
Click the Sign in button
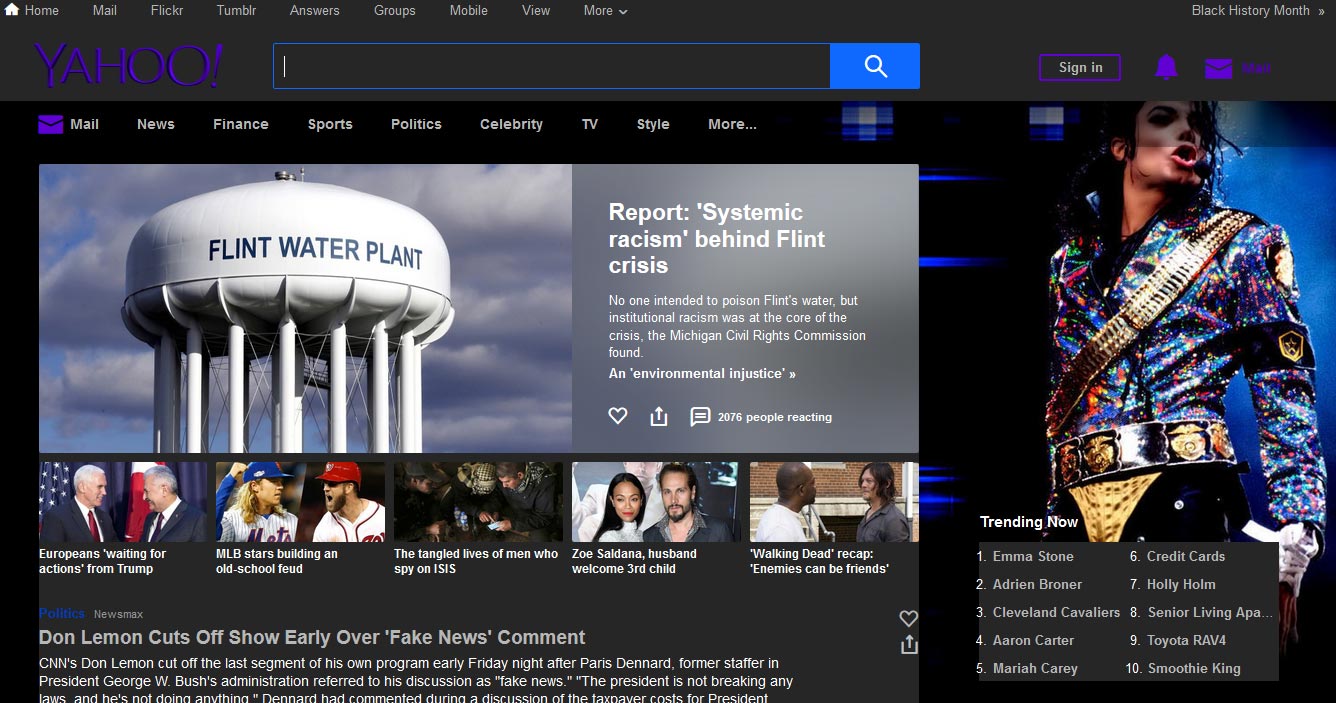pos(1080,67)
